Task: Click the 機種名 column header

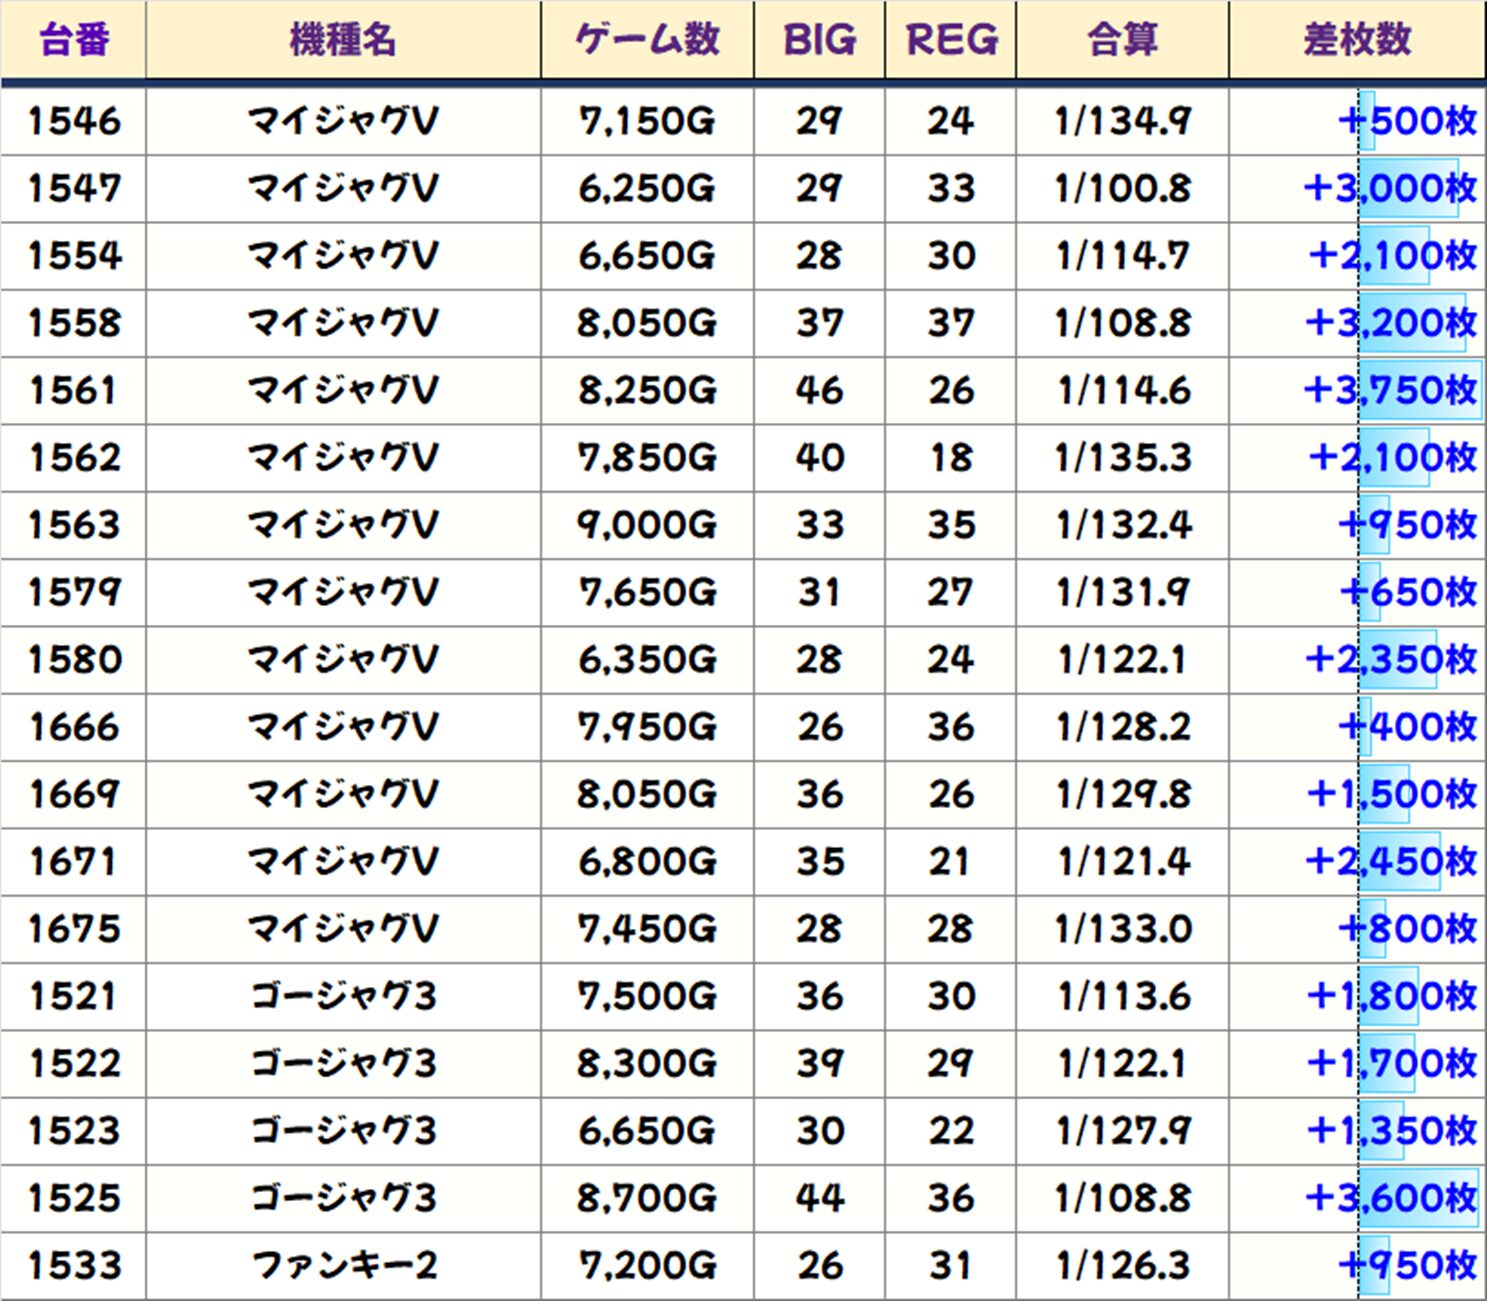Action: pyautogui.click(x=343, y=40)
